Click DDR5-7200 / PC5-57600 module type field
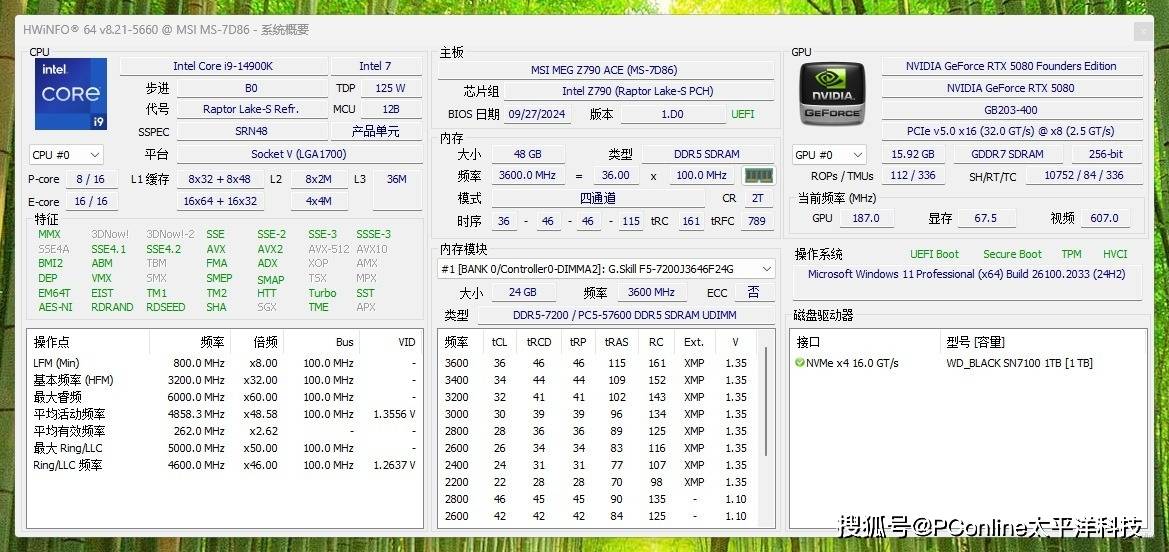The height and width of the screenshot is (552, 1169). click(x=625, y=316)
